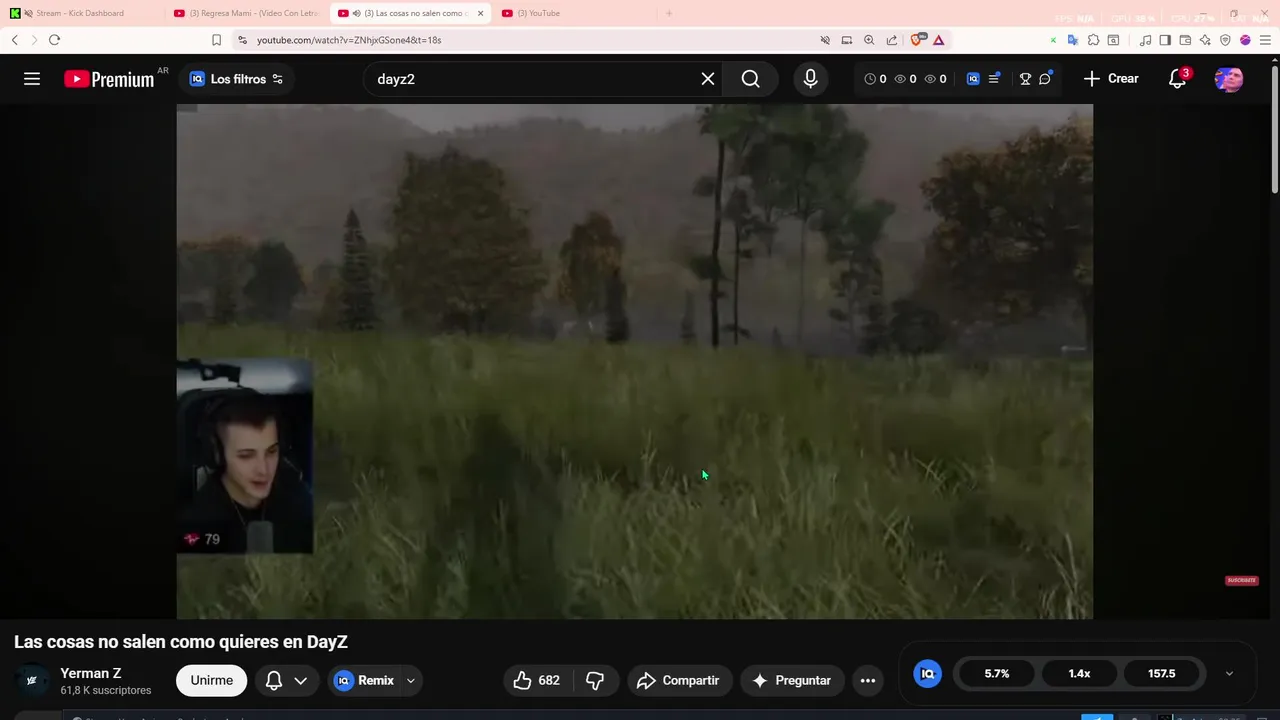Open Brave Shields lion icon
This screenshot has height=720, width=1280.
point(917,40)
